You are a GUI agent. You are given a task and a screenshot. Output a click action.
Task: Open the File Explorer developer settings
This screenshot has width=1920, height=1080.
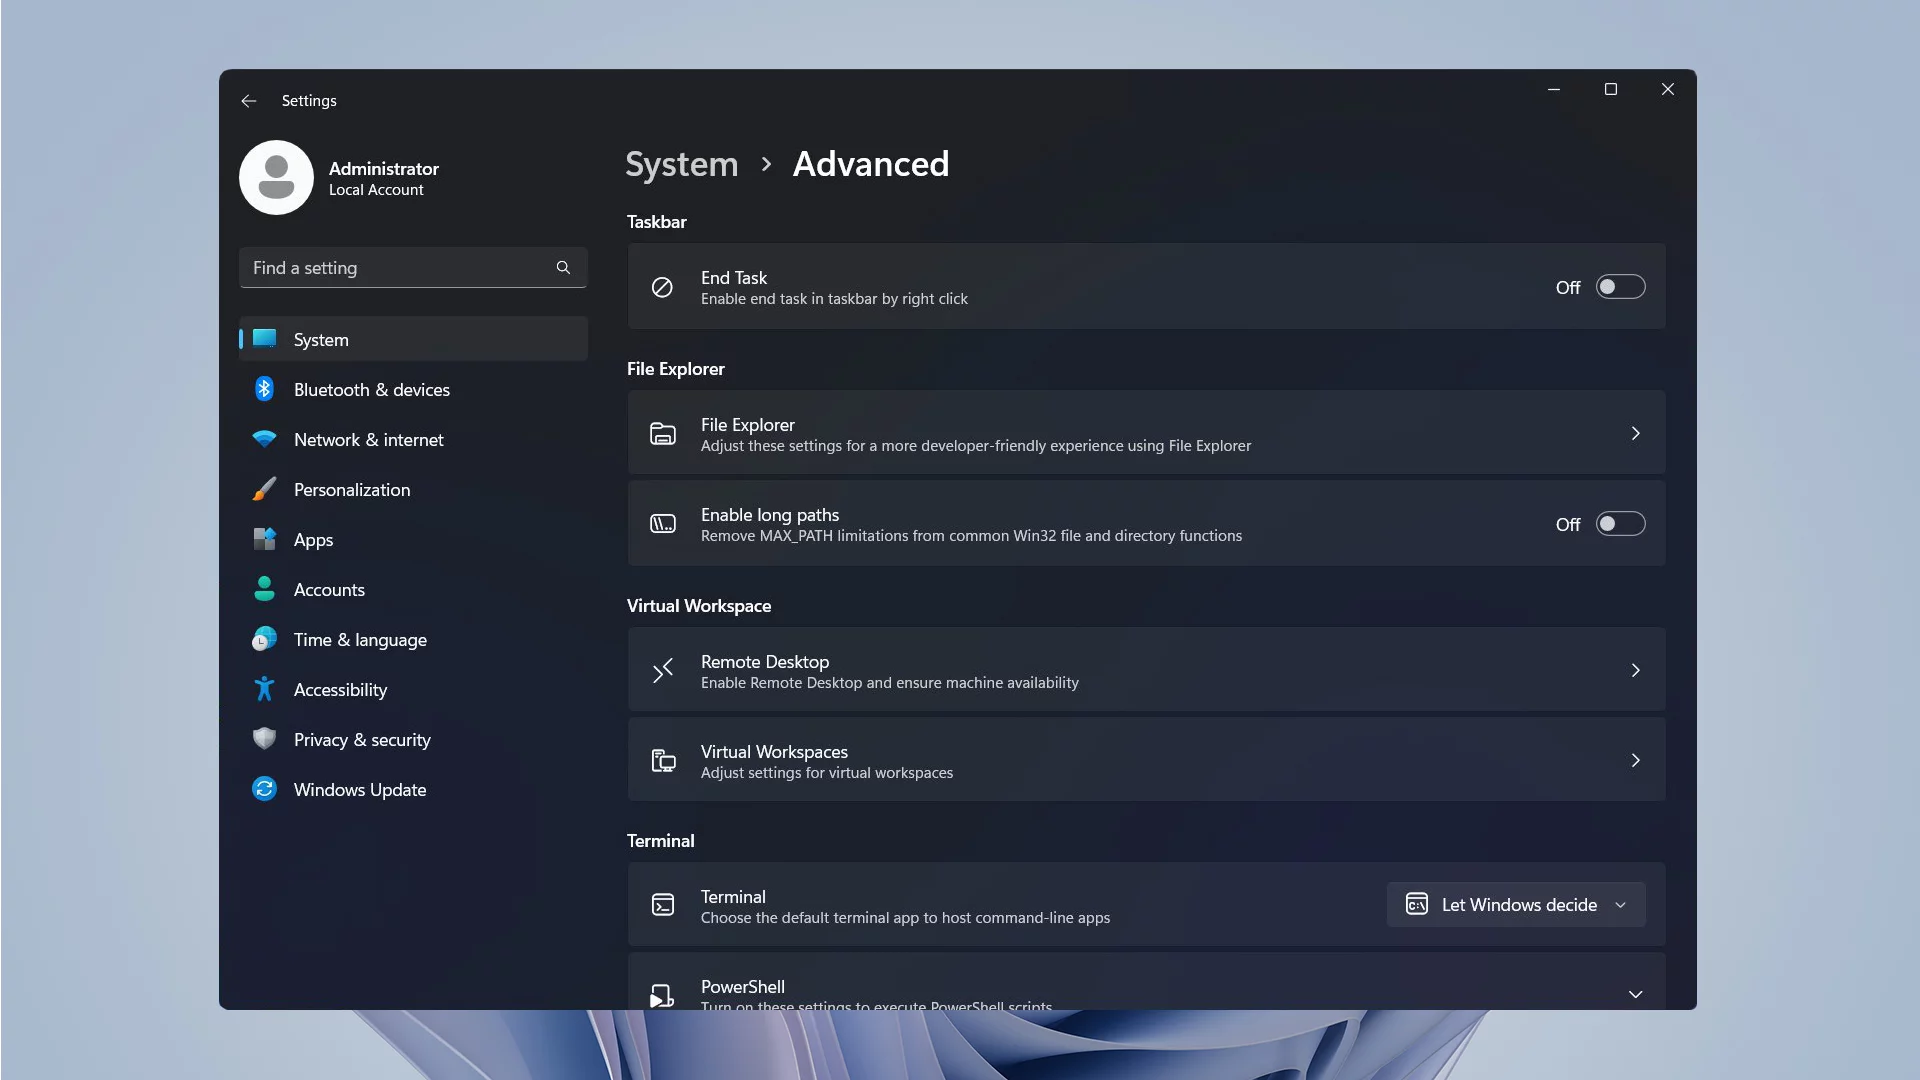1146,433
